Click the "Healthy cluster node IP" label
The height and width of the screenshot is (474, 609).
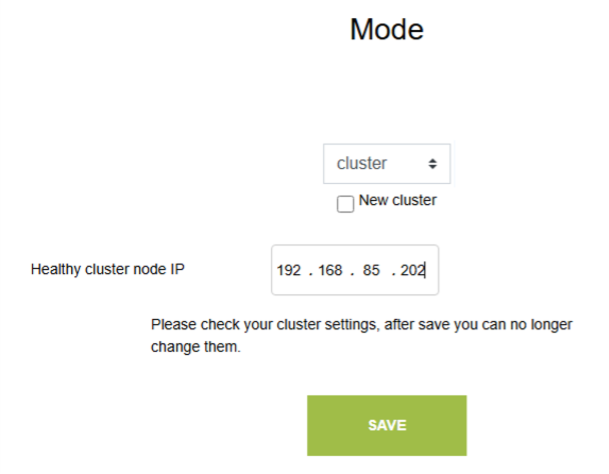point(108,269)
